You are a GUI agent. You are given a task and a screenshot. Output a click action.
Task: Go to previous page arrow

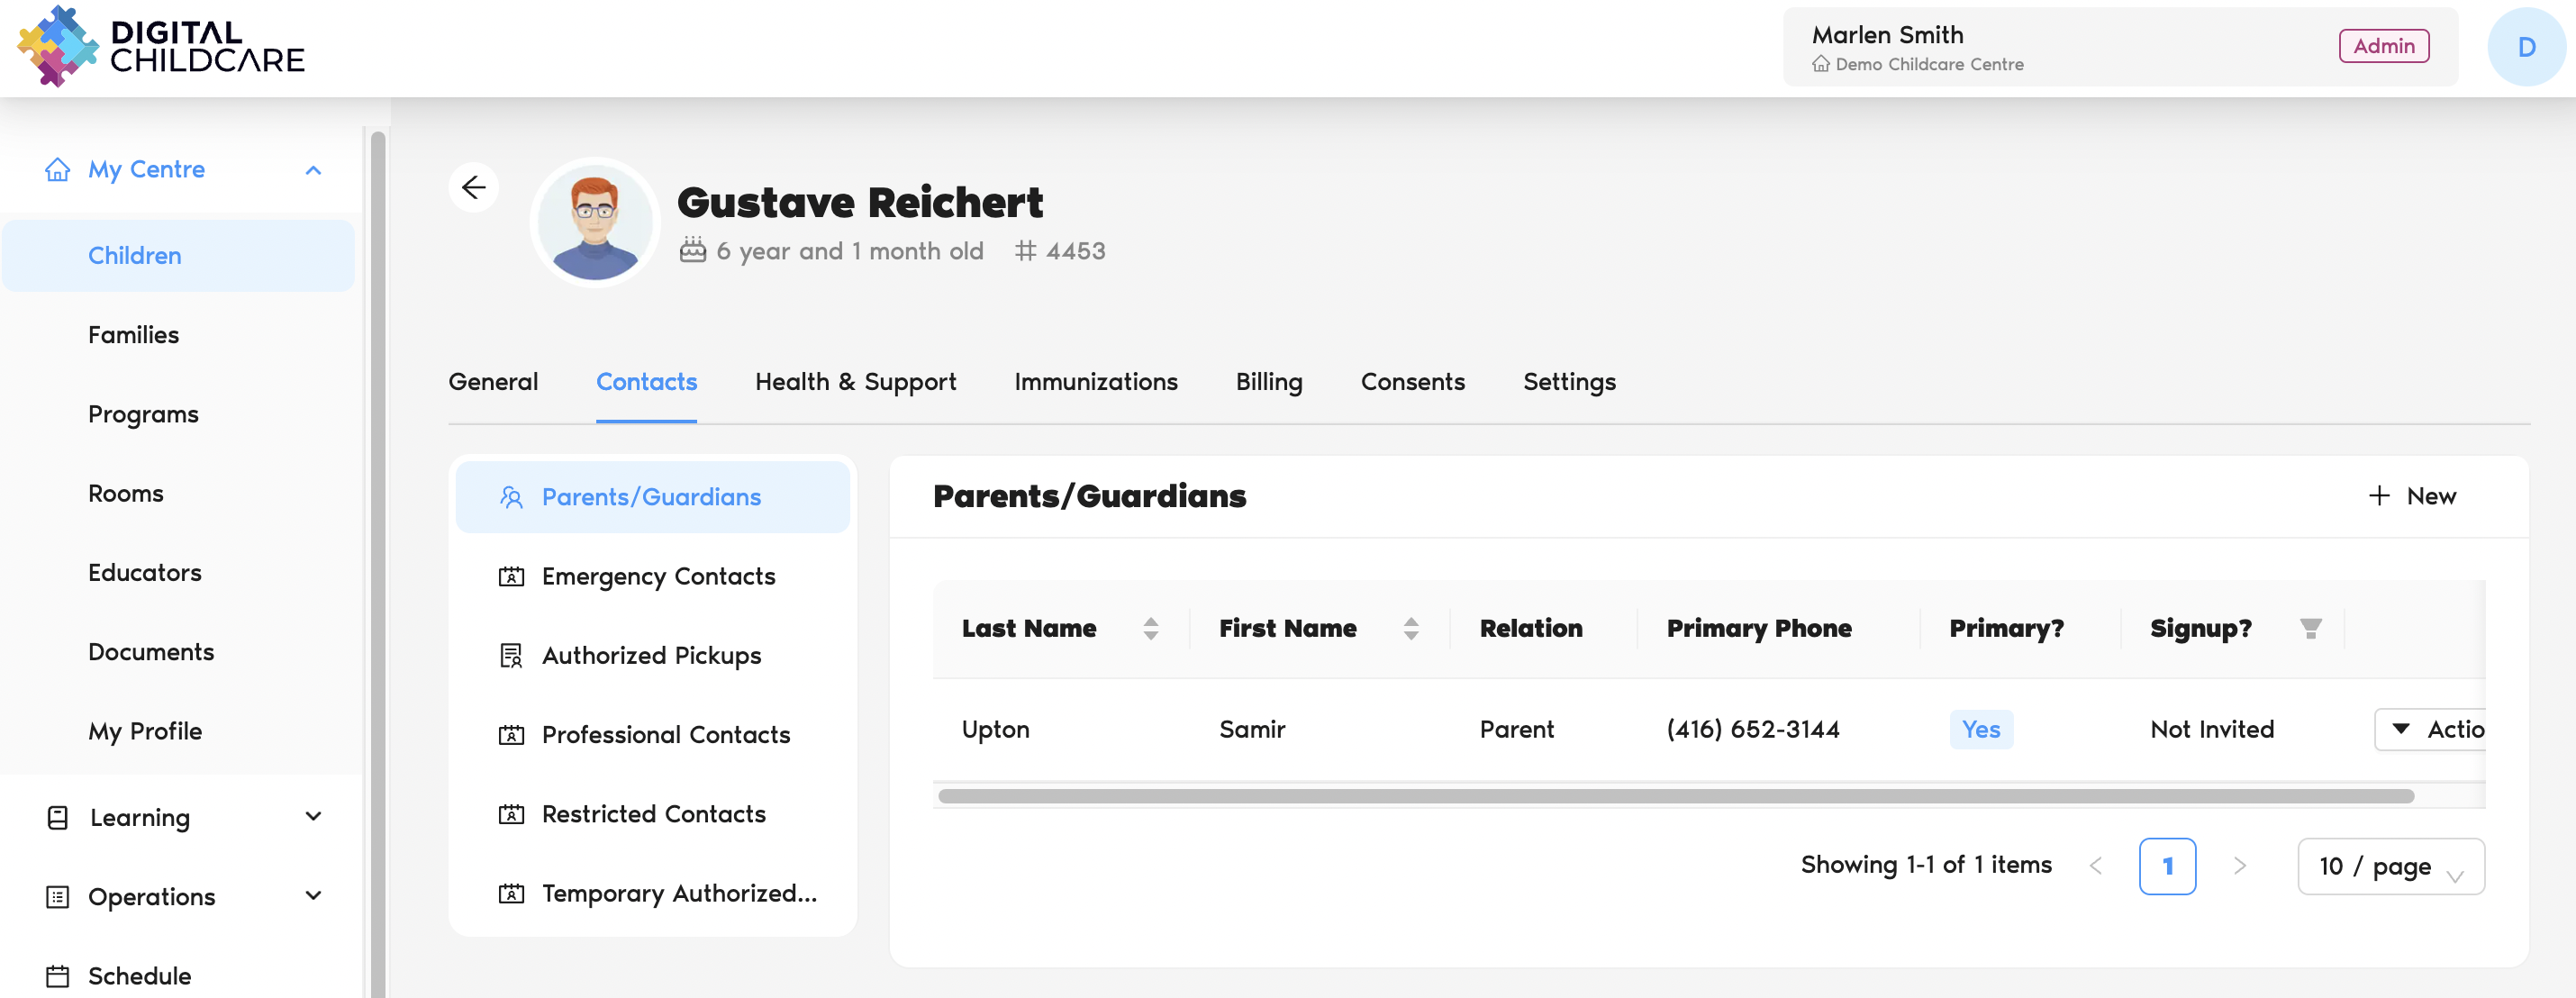coord(2096,866)
